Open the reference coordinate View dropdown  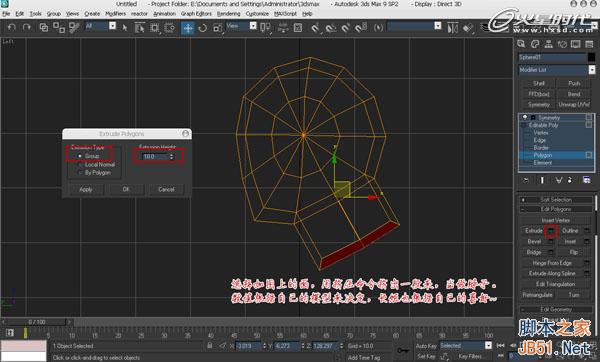click(241, 26)
